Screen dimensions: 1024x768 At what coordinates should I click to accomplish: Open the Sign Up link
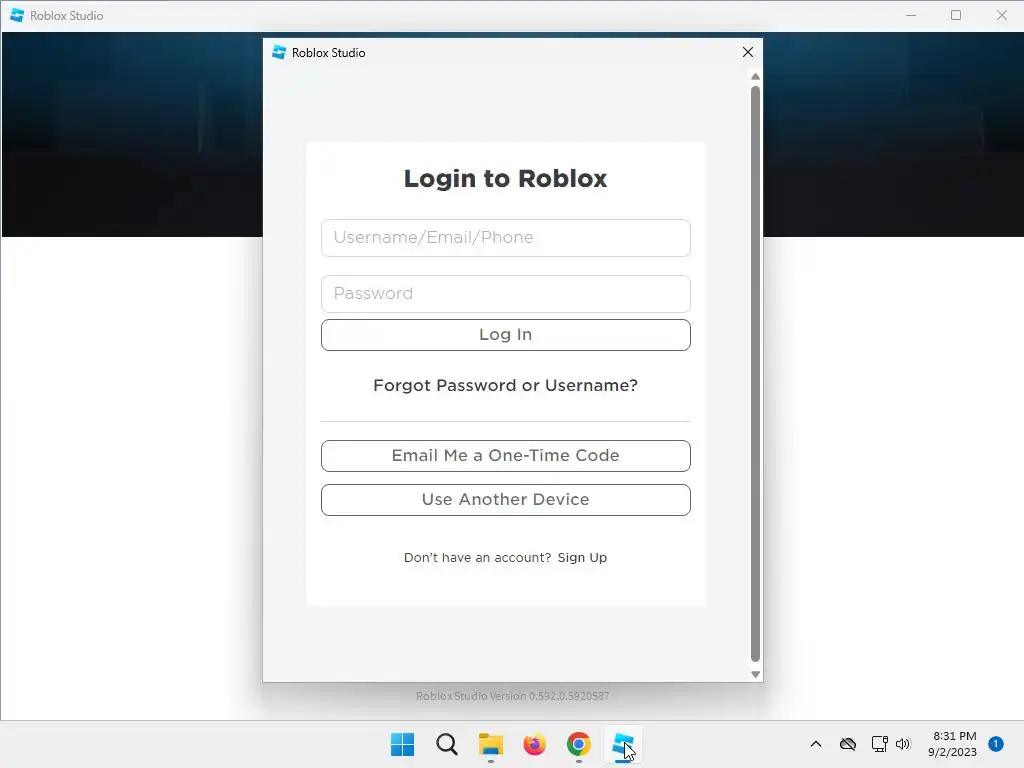pos(582,558)
